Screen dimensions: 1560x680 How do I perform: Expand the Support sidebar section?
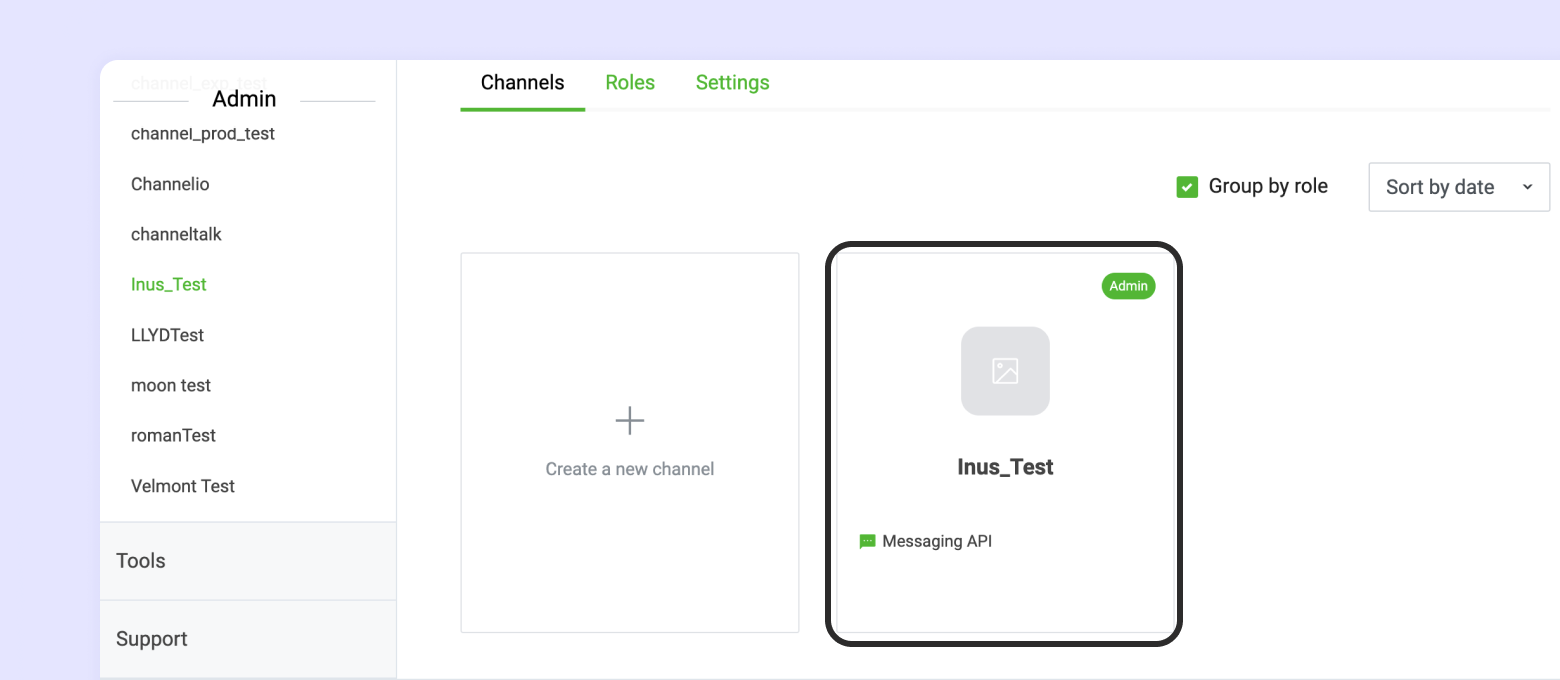(152, 639)
